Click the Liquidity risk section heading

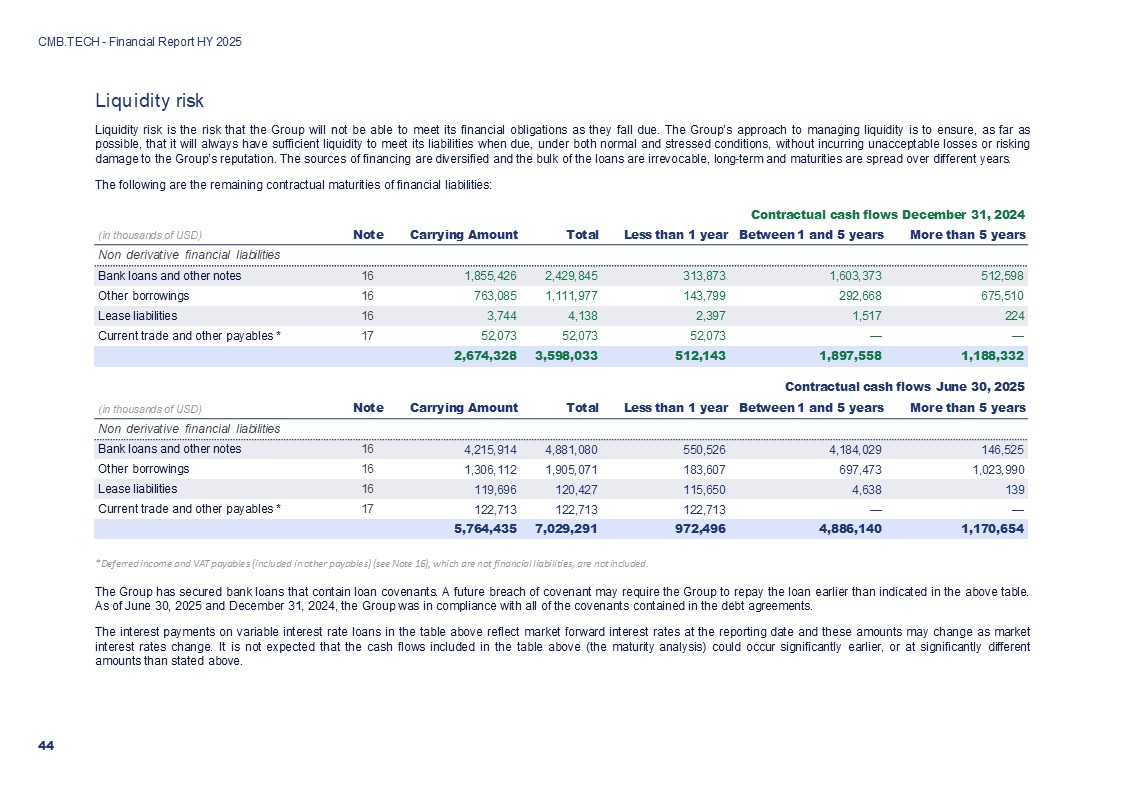[149, 101]
